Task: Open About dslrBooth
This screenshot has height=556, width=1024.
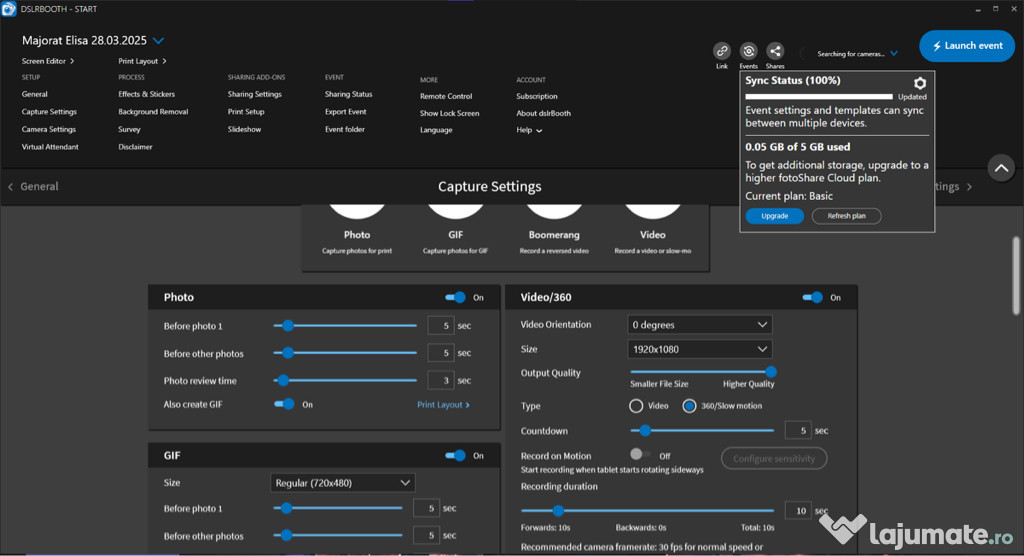Action: [x=543, y=113]
